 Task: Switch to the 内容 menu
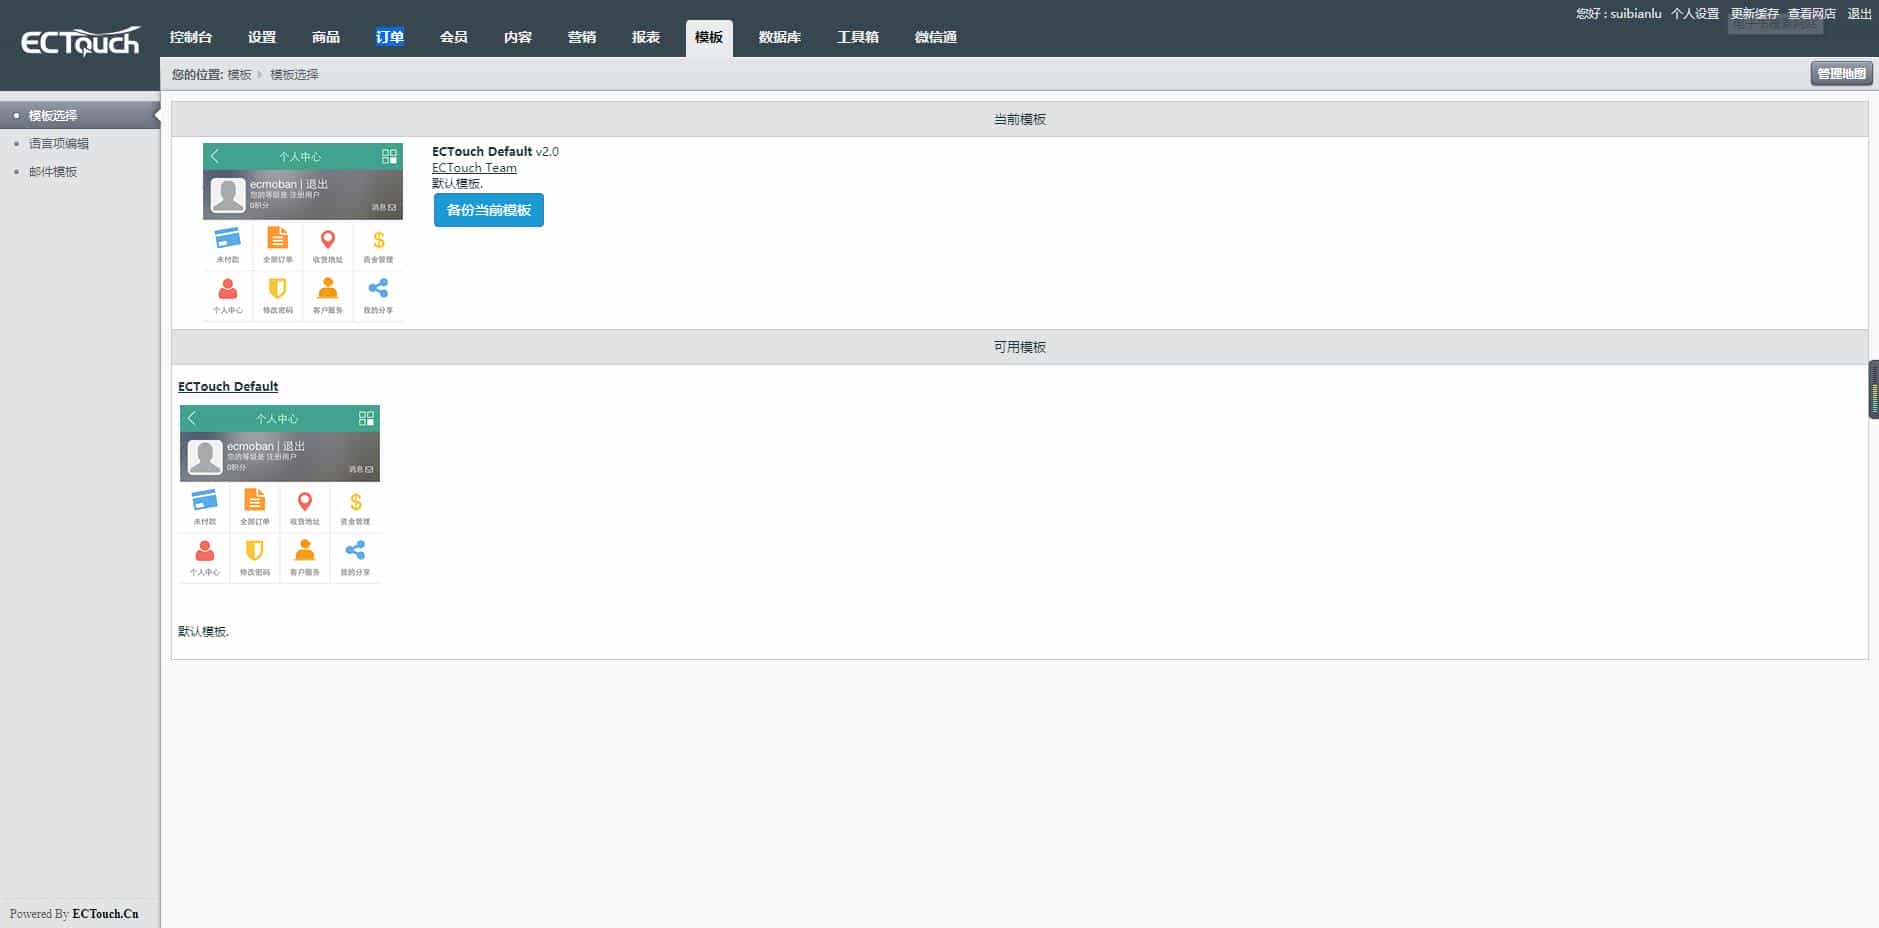click(518, 37)
